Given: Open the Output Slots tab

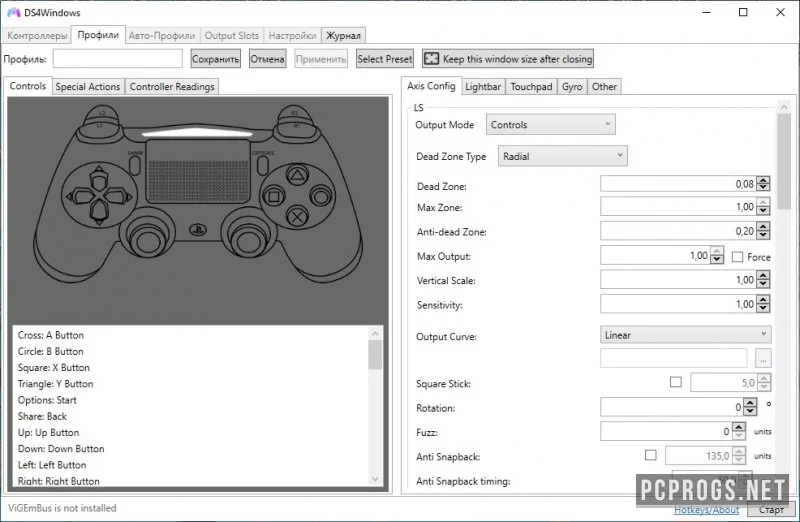Looking at the screenshot, I should pos(232,36).
